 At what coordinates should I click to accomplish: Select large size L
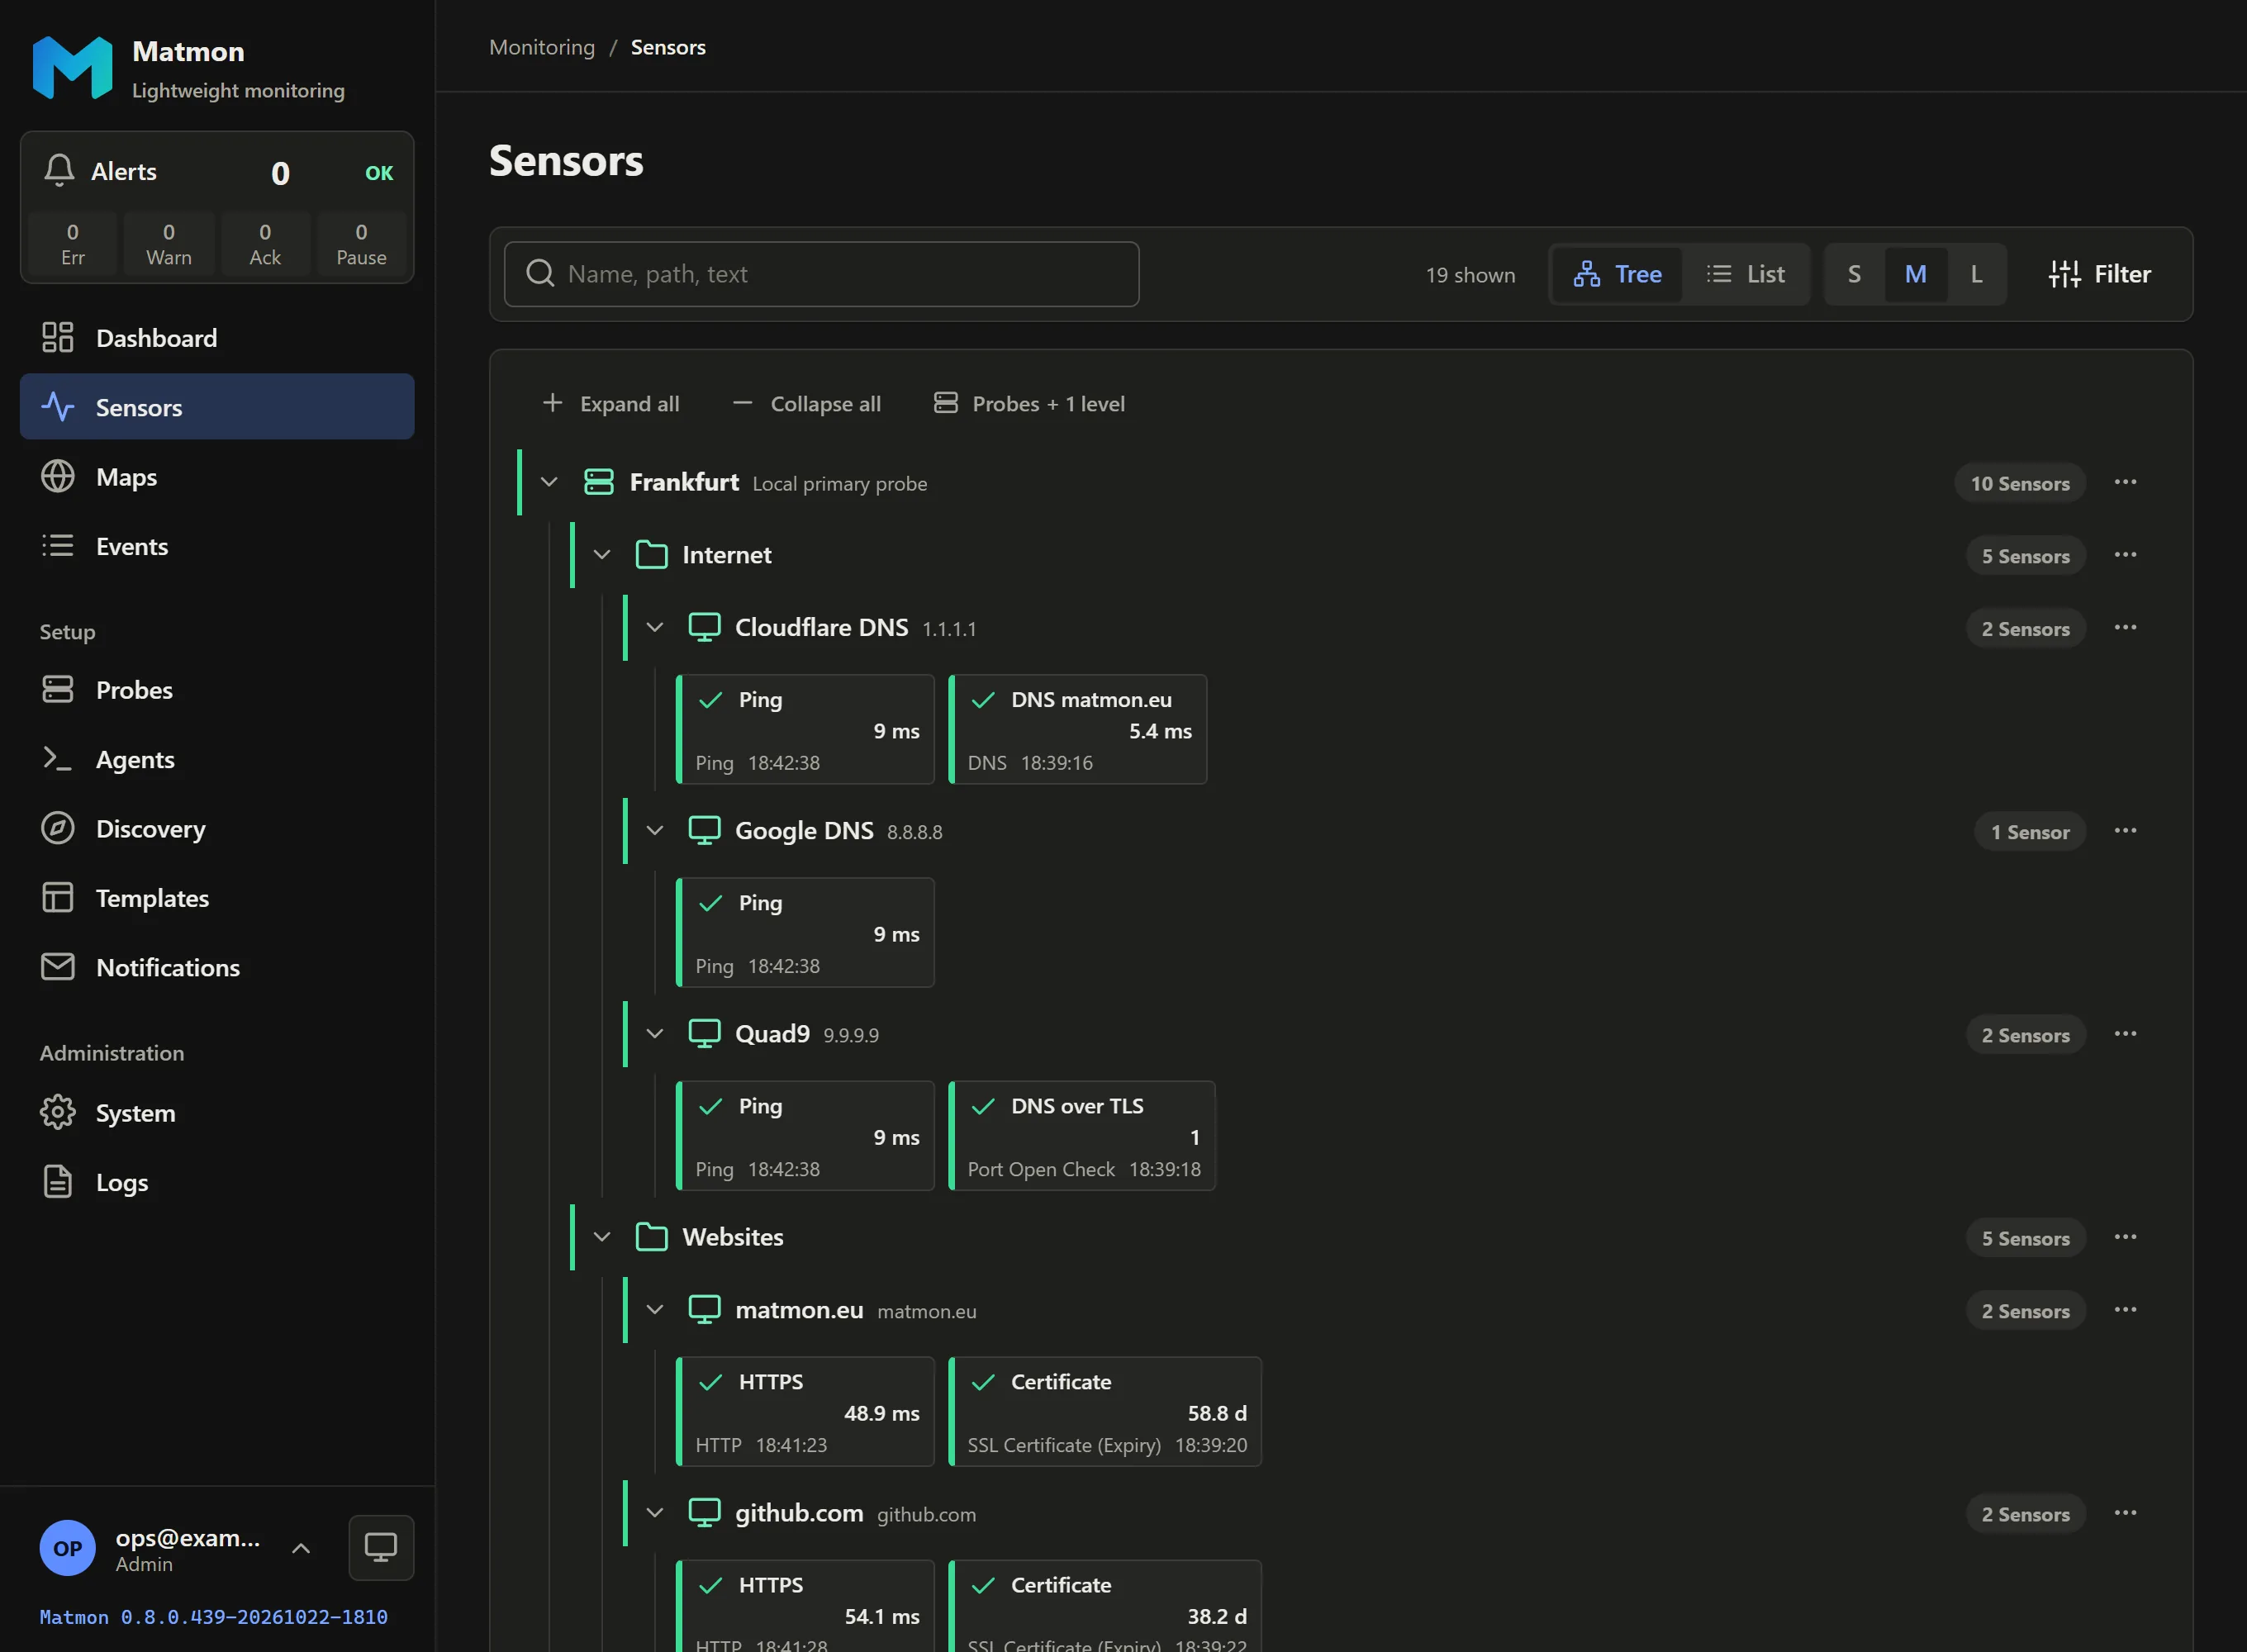[1976, 274]
